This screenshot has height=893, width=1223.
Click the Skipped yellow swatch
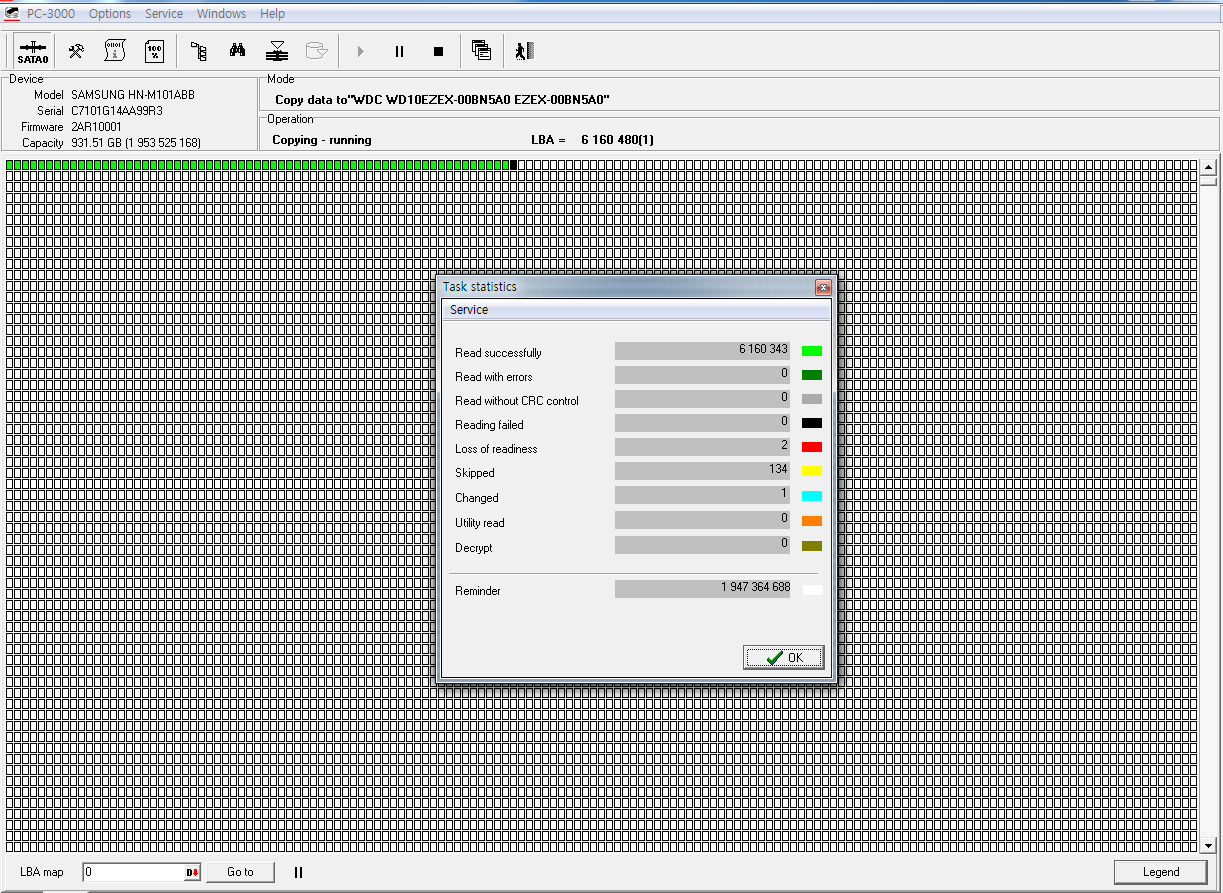click(812, 471)
